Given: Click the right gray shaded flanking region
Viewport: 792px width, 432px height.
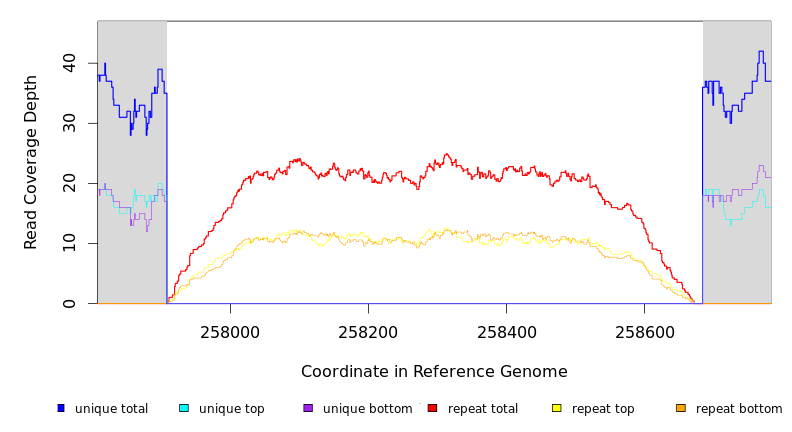Looking at the screenshot, I should [737, 260].
